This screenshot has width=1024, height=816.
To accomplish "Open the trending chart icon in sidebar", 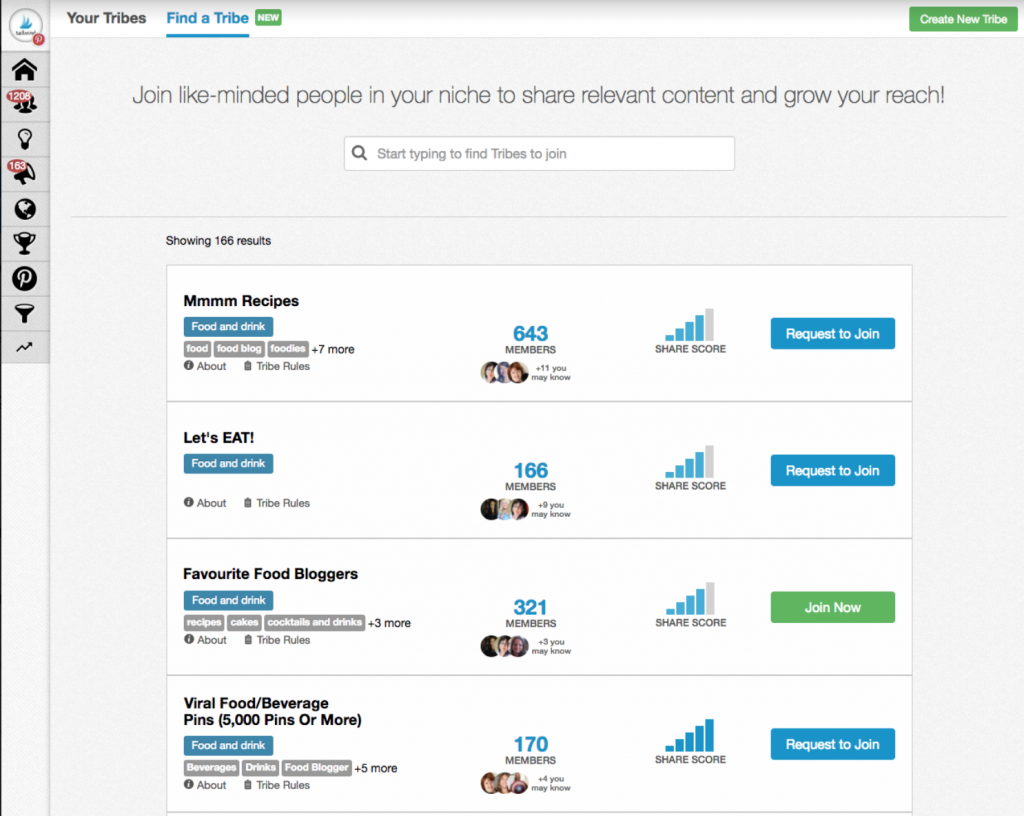I will 25,347.
